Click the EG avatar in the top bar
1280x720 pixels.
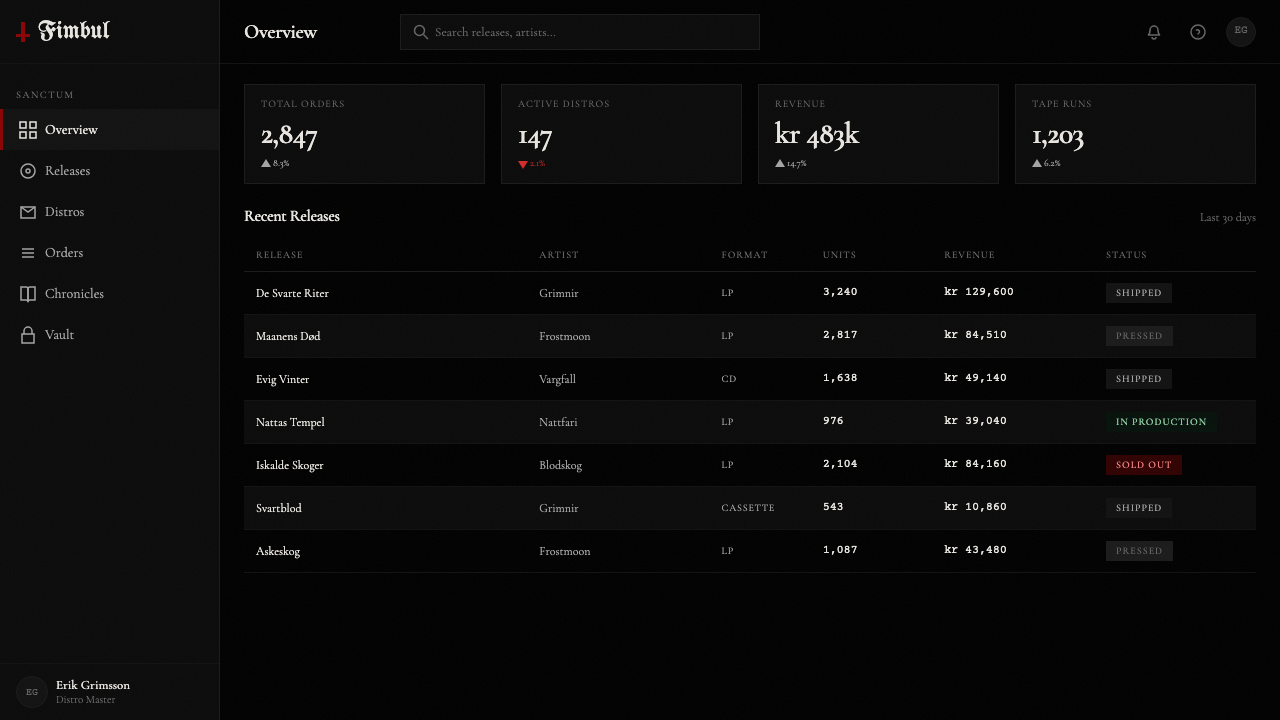1241,31
